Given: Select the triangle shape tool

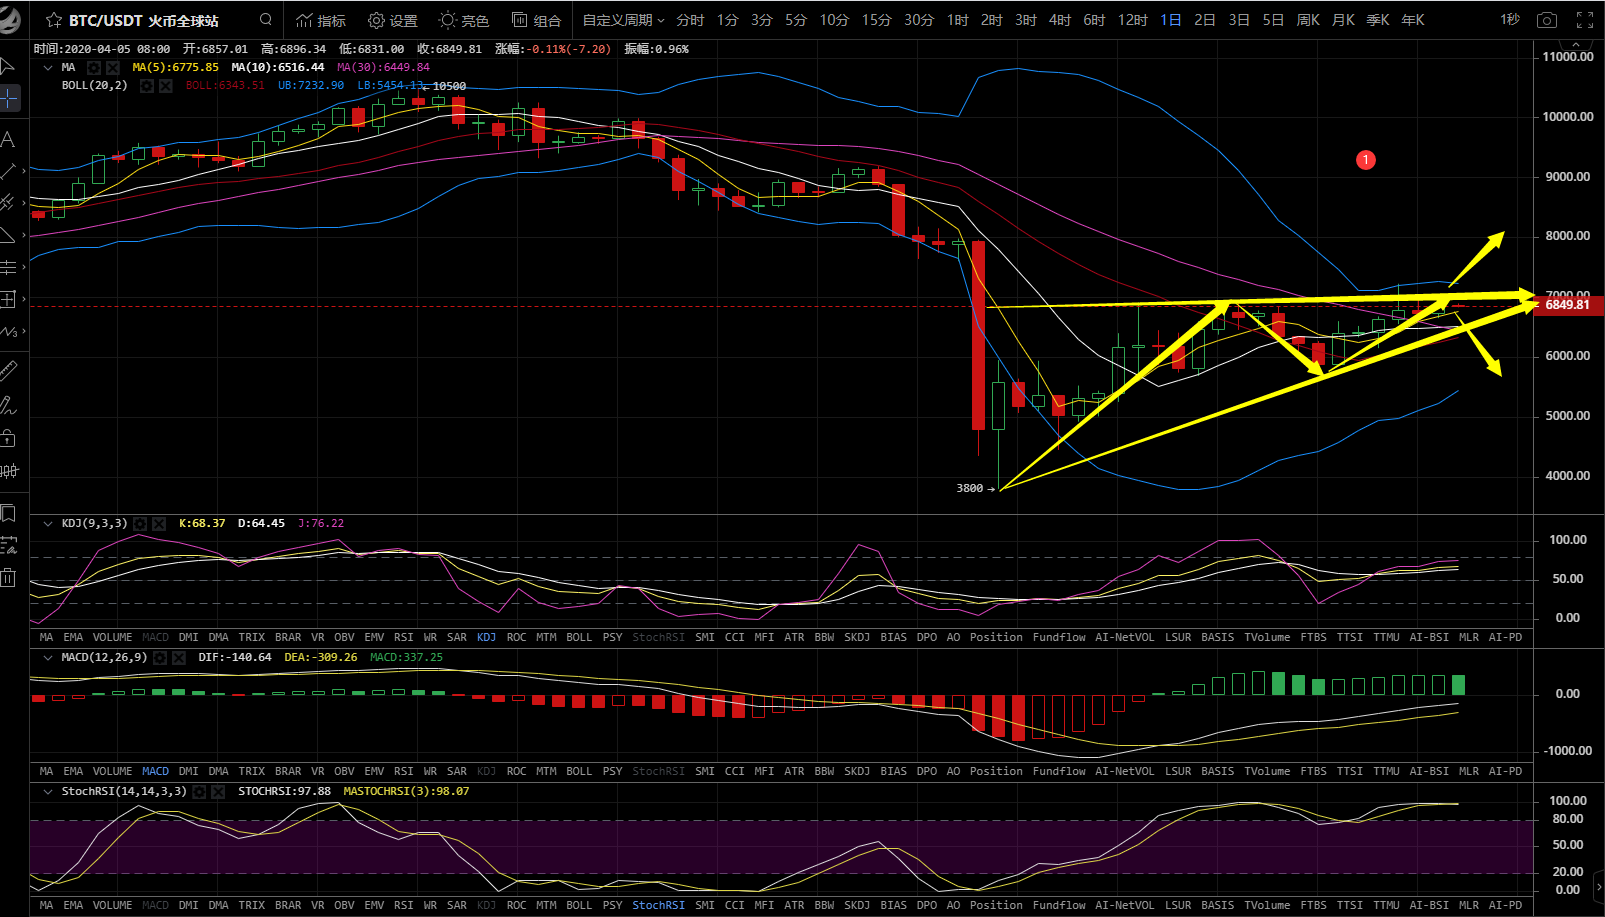Looking at the screenshot, I should [x=8, y=235].
